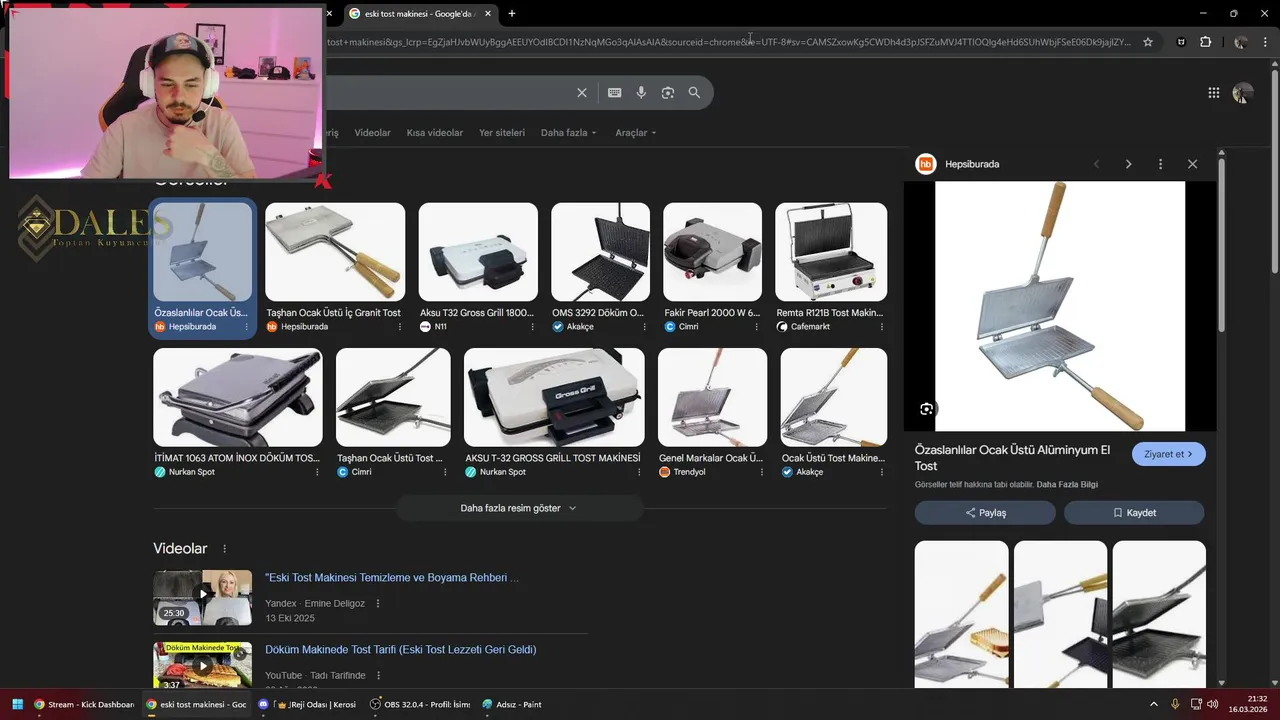Go to previous image in preview panel
Viewport: 1280px width, 720px height.
pyautogui.click(x=1096, y=164)
